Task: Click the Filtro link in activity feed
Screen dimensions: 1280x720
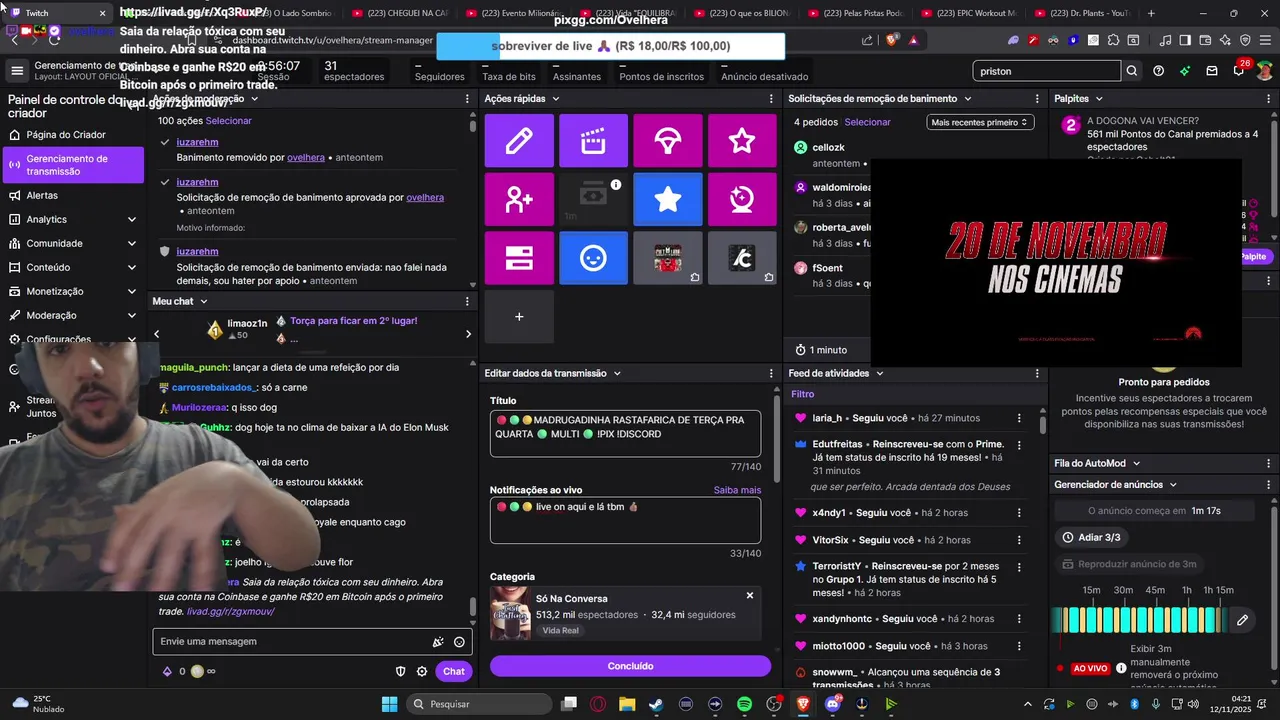Action: (803, 394)
